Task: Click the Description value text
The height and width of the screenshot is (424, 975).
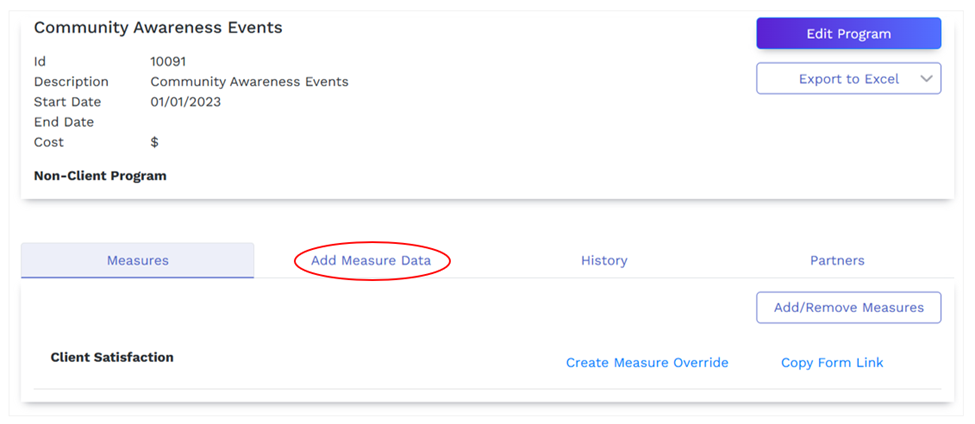Action: pos(249,81)
